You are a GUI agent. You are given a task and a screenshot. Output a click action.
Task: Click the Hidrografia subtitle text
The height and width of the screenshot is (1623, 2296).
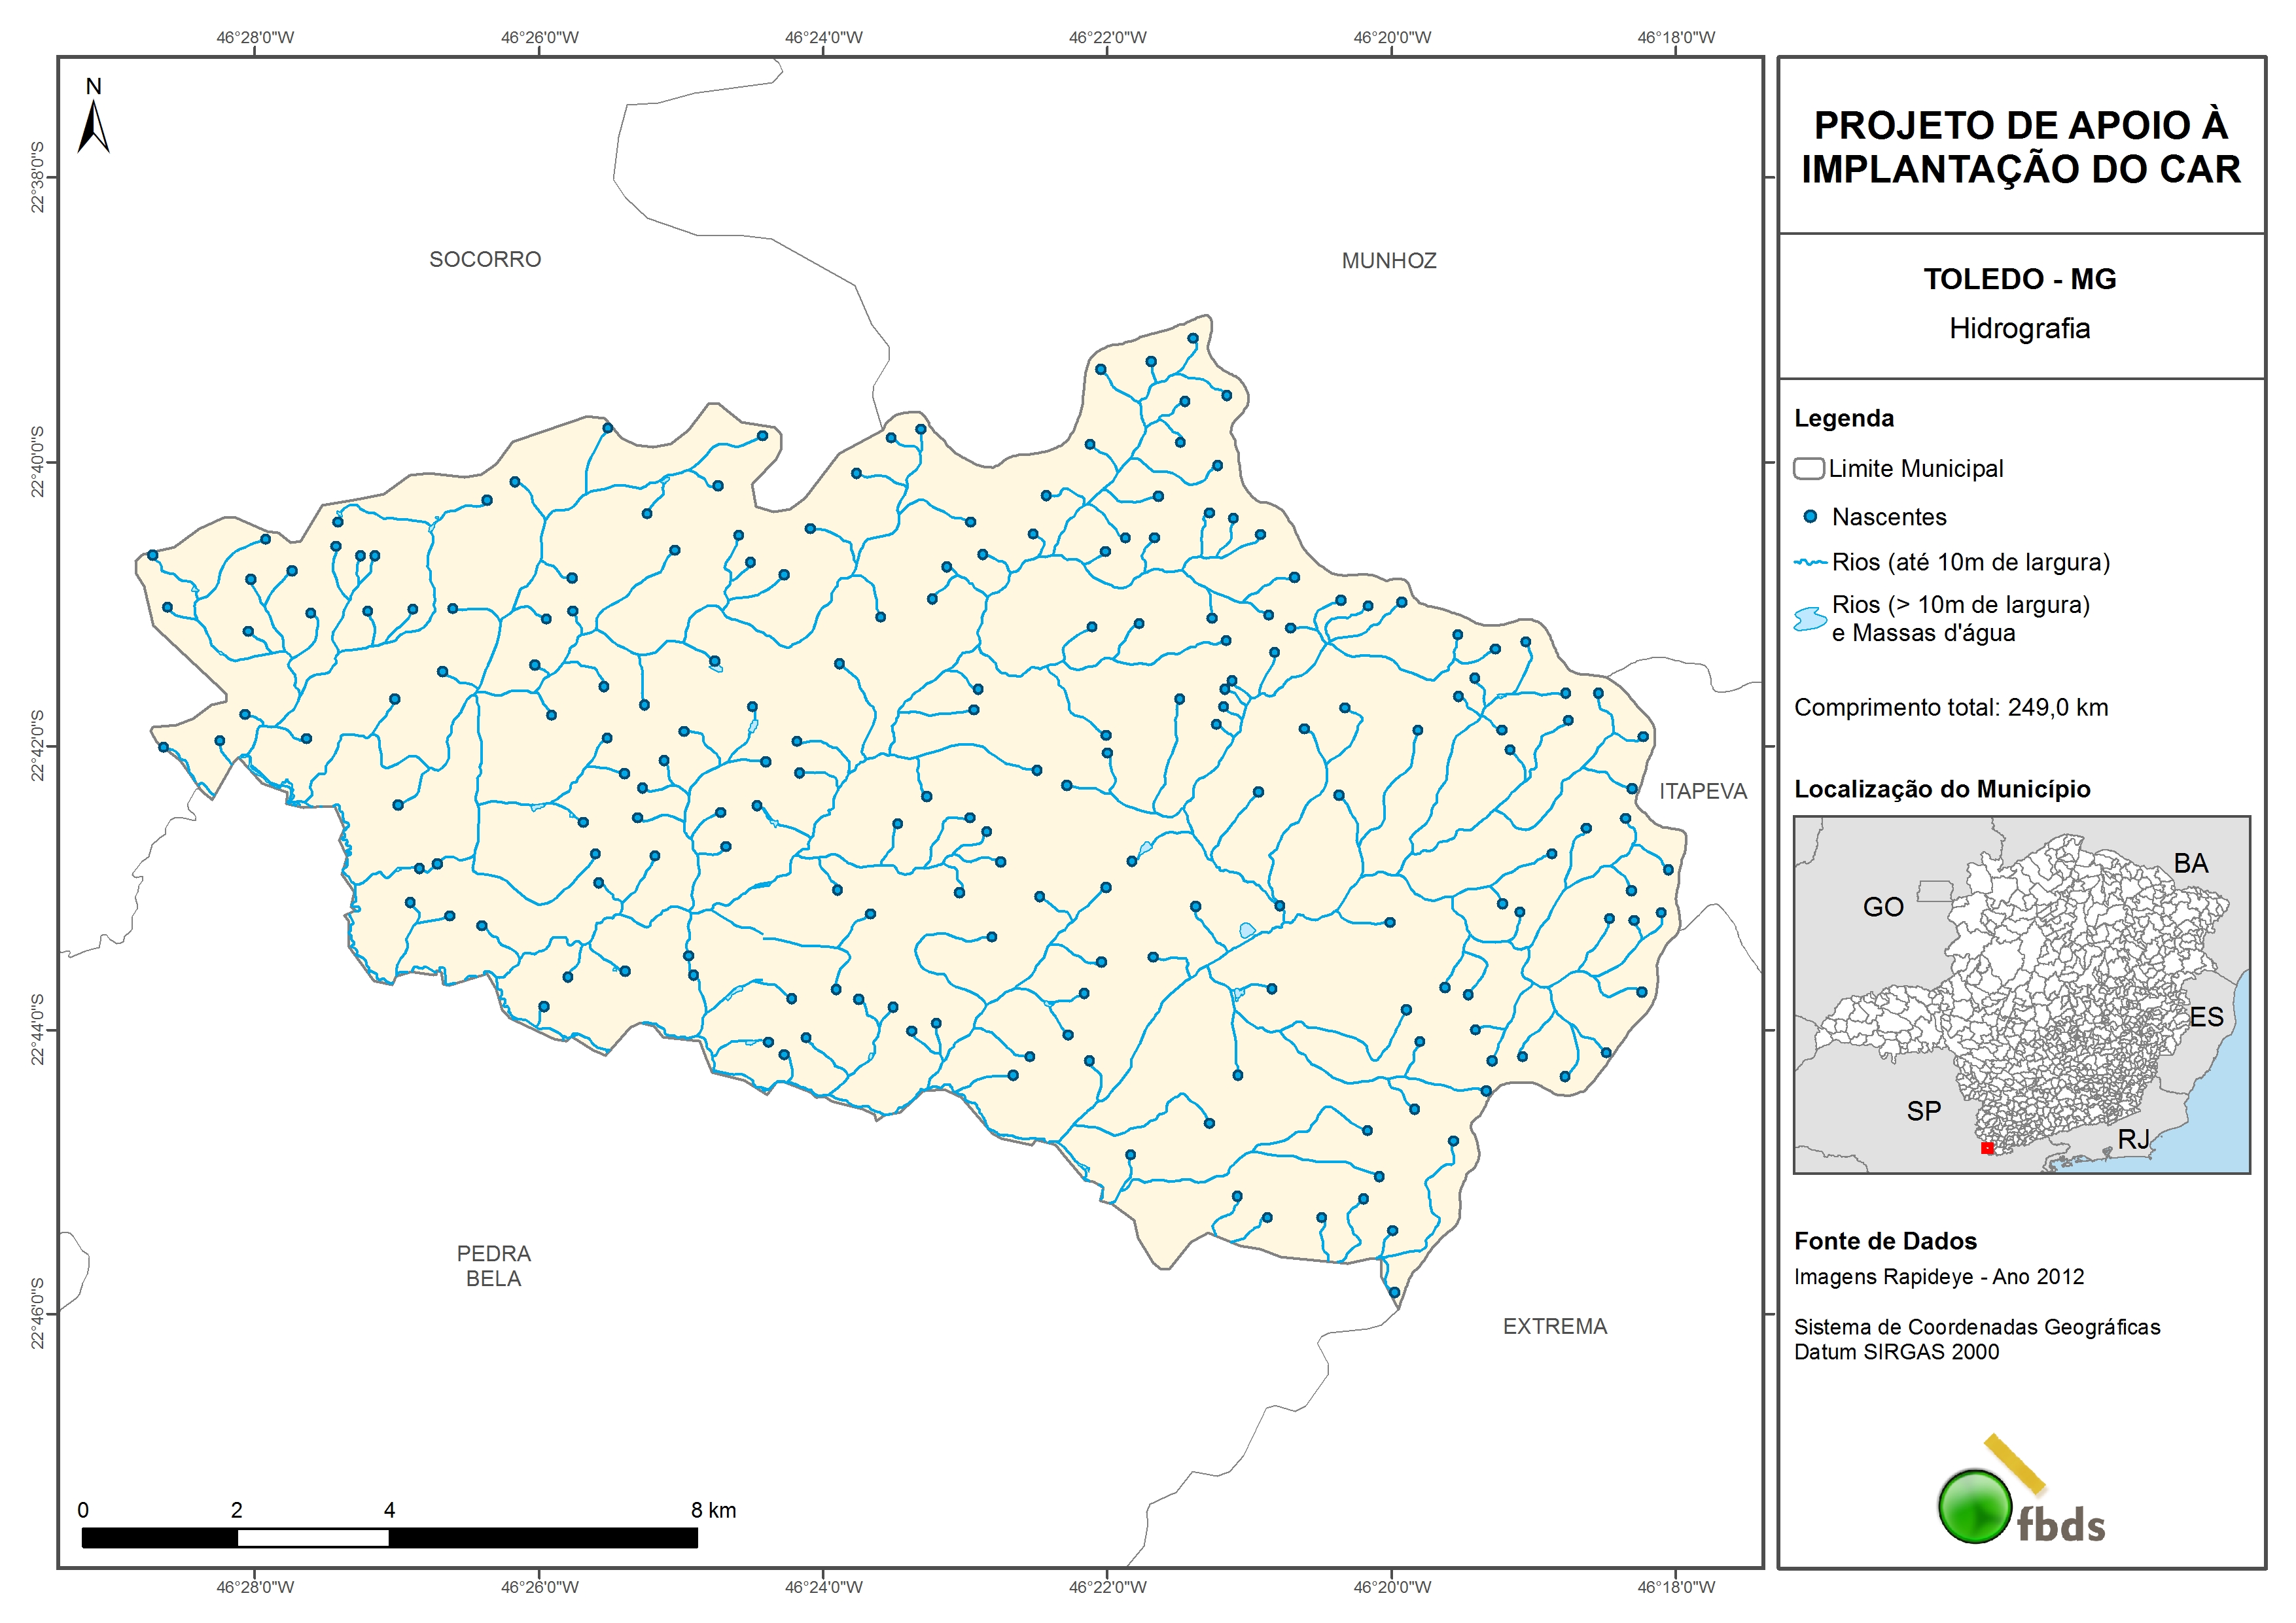(x=2019, y=329)
